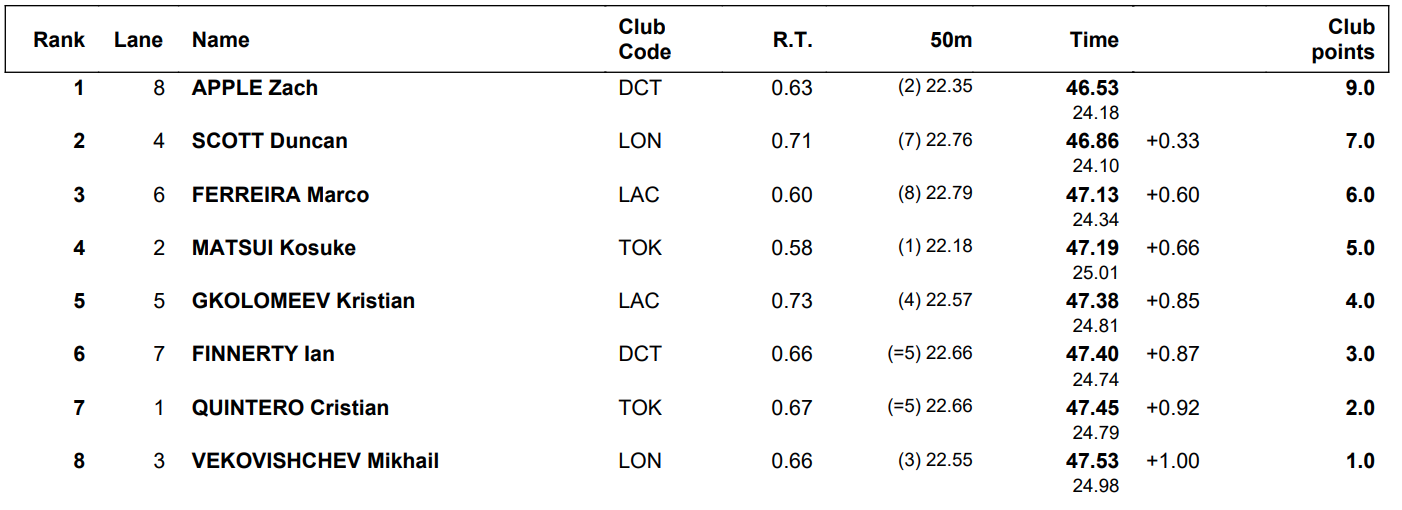Select VEKOVISHCHEV Mikhail entry
Image resolution: width=1402 pixels, height=510 pixels.
click(x=315, y=461)
